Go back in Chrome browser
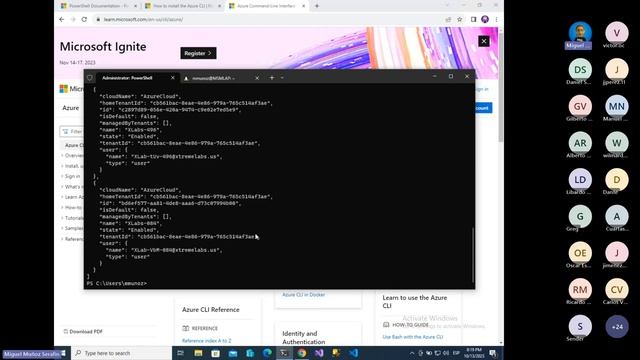Screen dimensions: 640x360 click(62, 19)
